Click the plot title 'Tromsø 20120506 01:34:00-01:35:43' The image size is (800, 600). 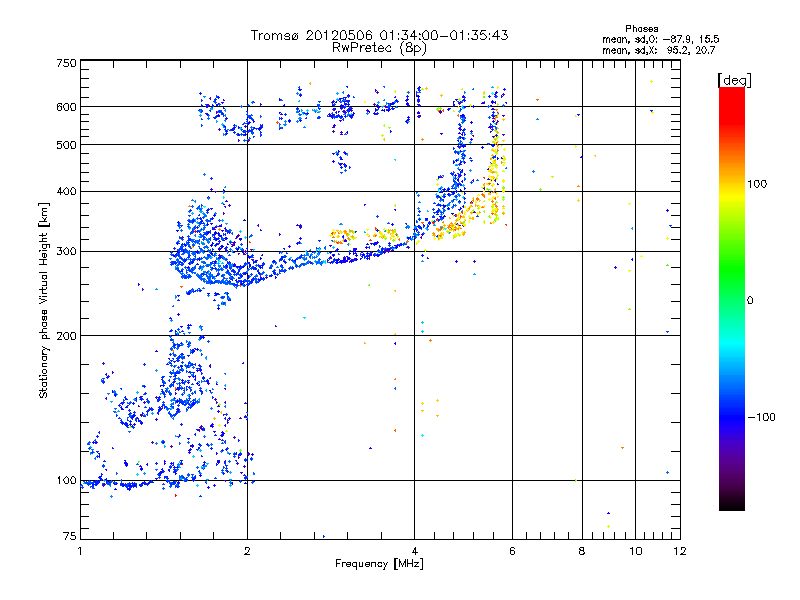tap(379, 35)
